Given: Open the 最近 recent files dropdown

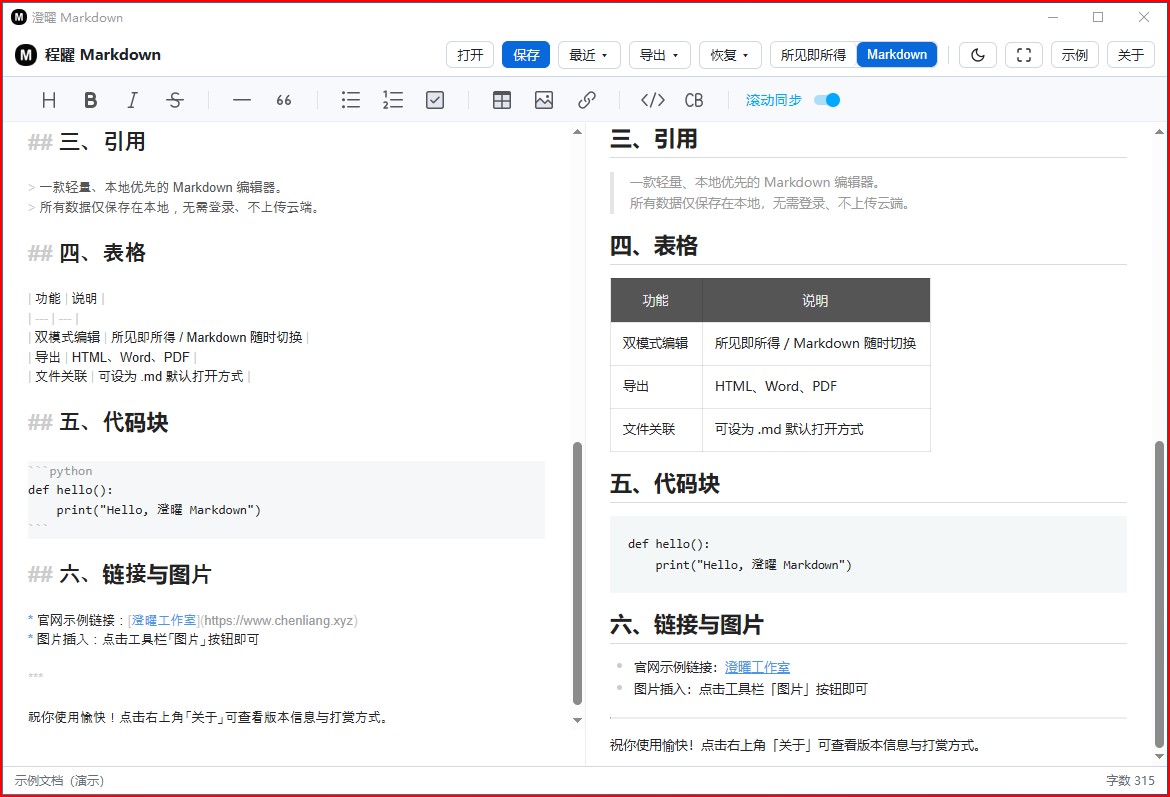Looking at the screenshot, I should coord(589,54).
